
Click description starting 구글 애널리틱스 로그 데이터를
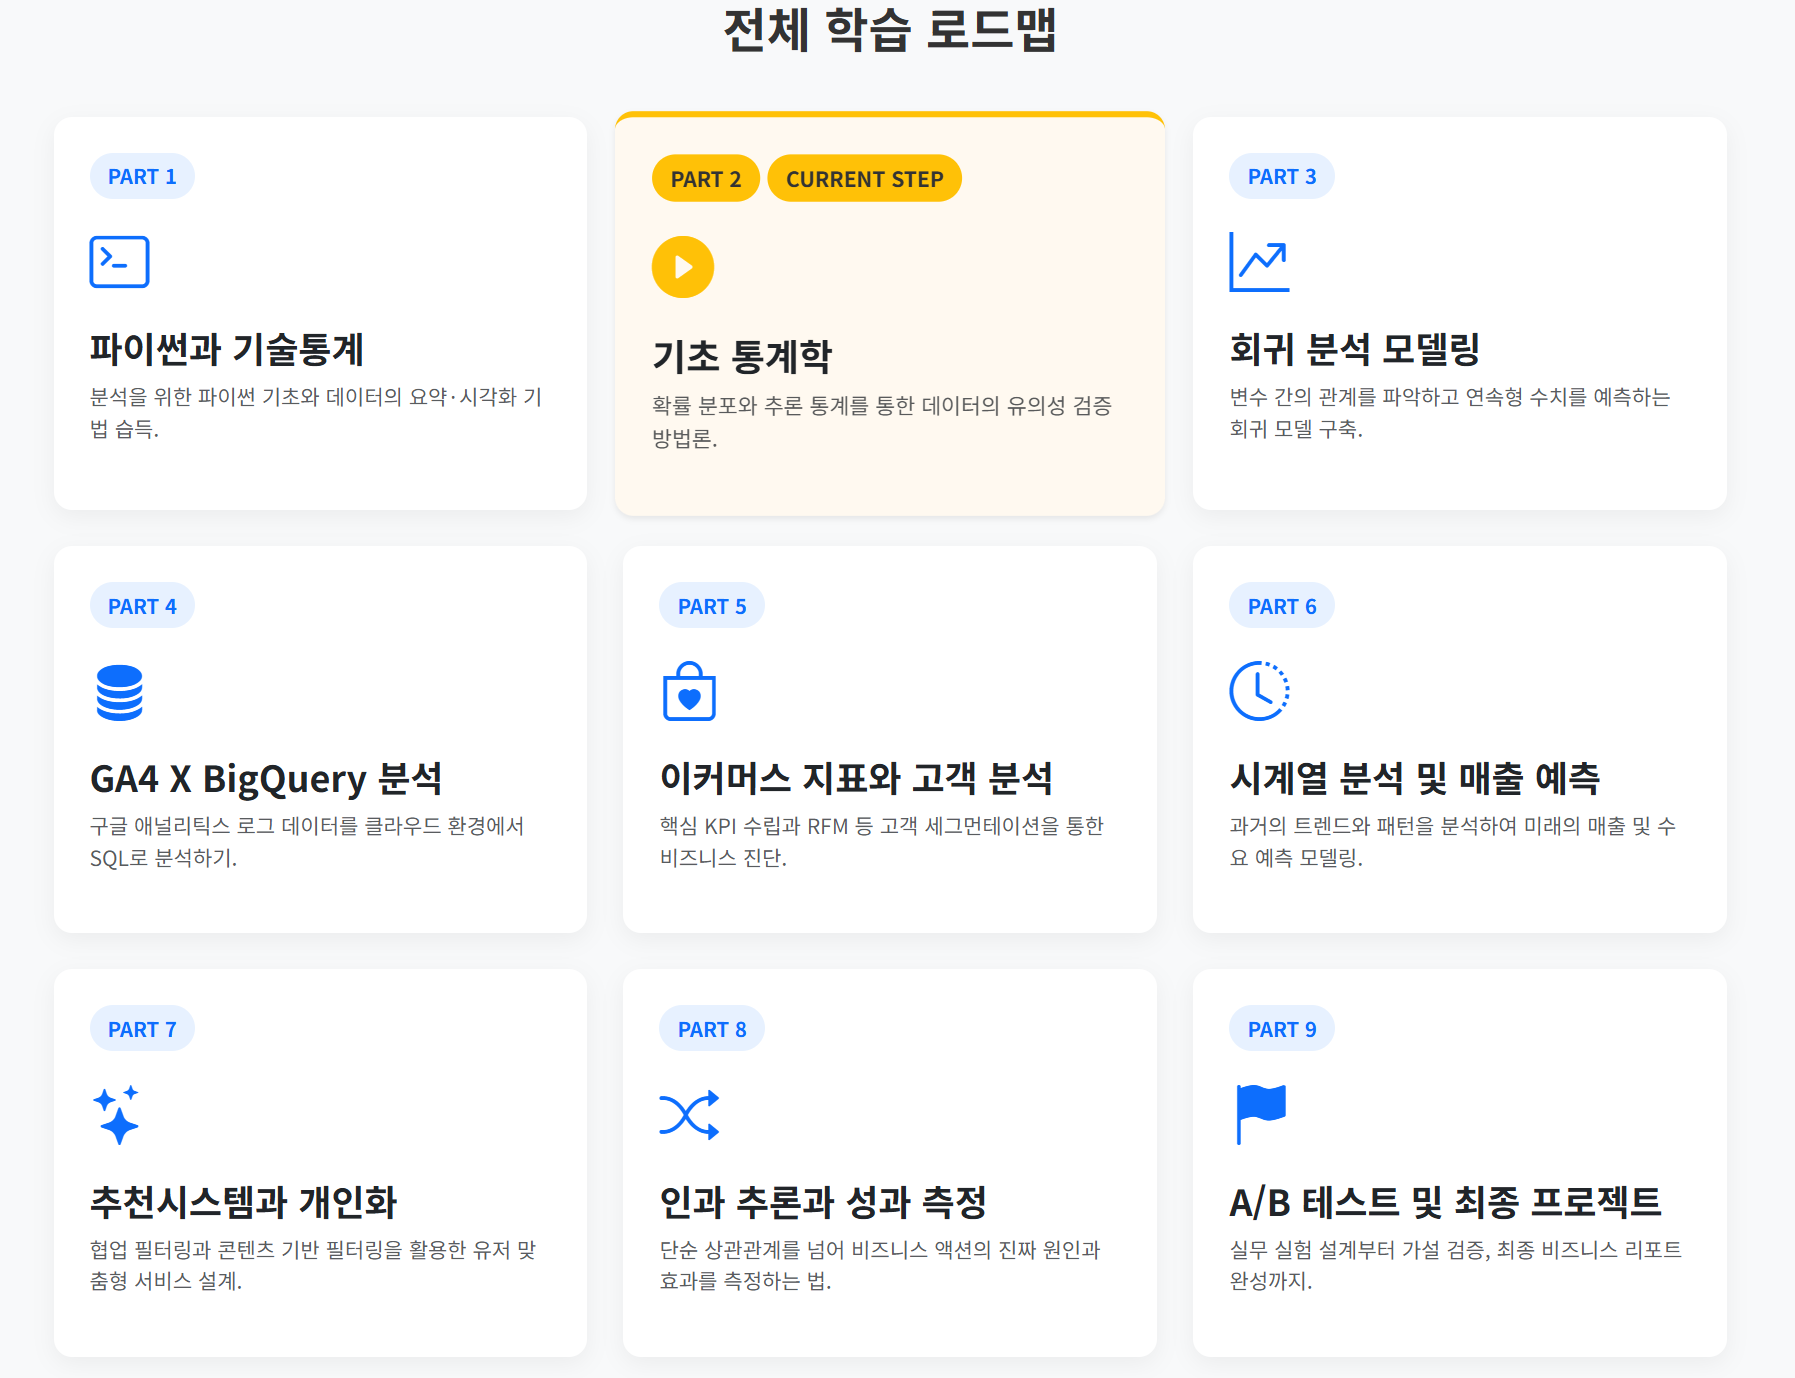(x=307, y=842)
